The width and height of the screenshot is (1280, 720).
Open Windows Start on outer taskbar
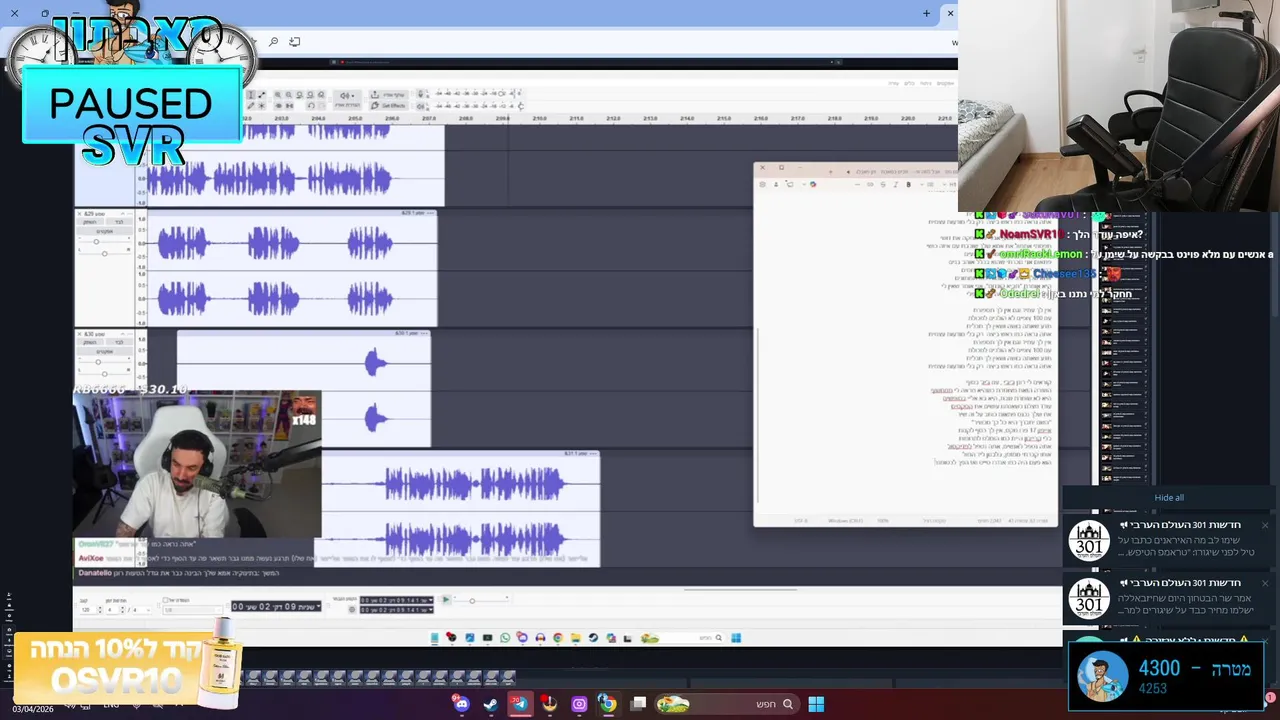click(816, 704)
